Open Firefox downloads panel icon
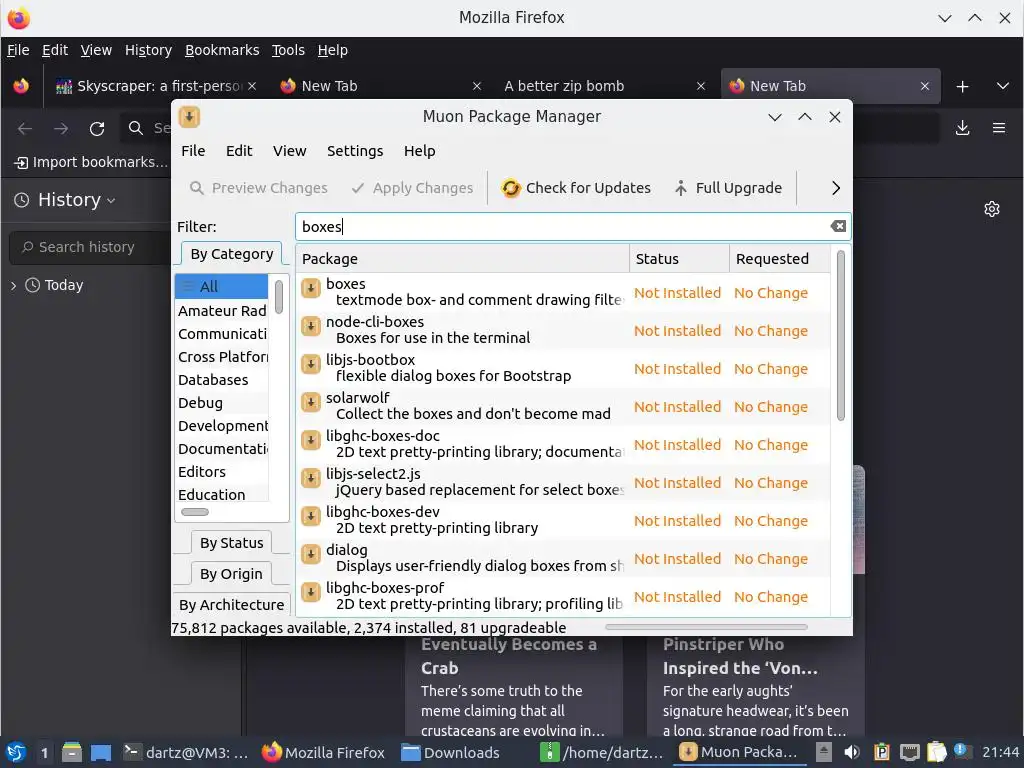Viewport: 1024px width, 768px height. pos(962,128)
